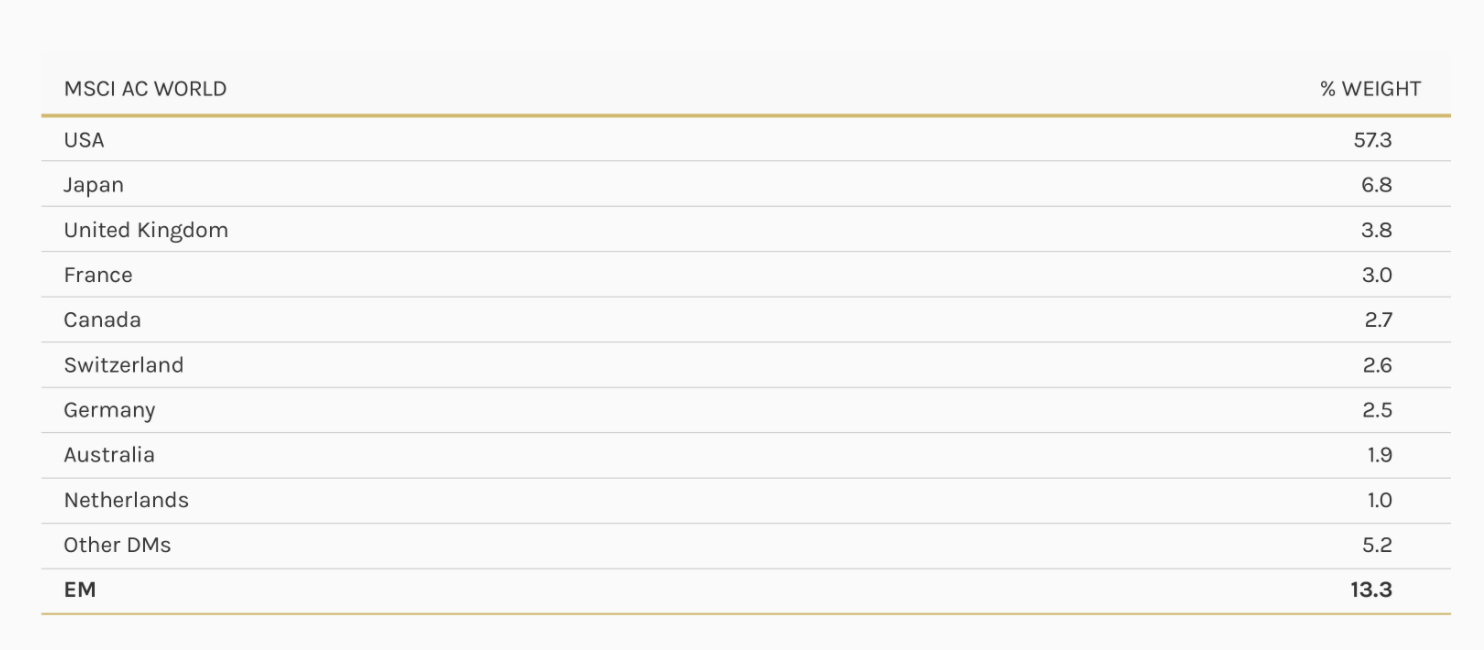1484x650 pixels.
Task: Click the 6.8 weight for Japan
Action: pos(1377,185)
